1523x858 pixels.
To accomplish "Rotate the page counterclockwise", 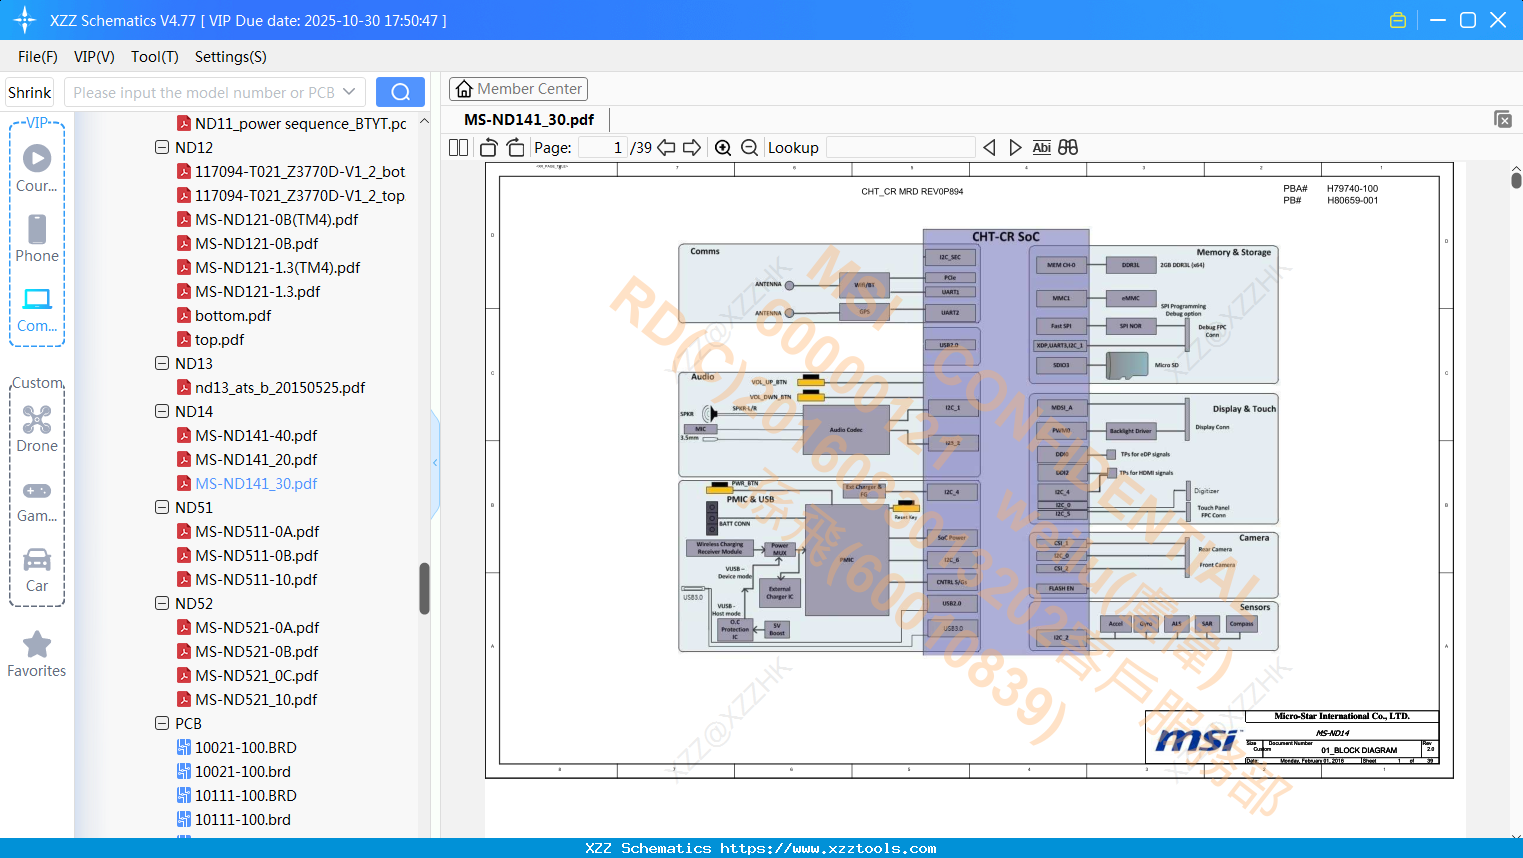I will point(489,147).
